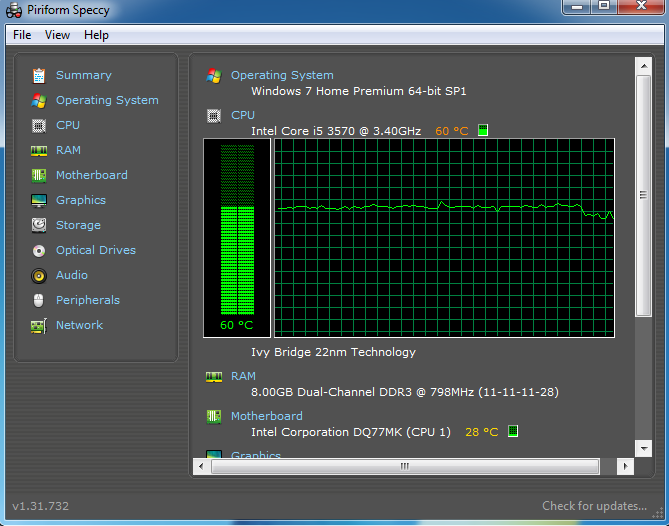This screenshot has width=669, height=526.
Task: Toggle the motherboard temperature indicator icon
Action: click(x=513, y=431)
